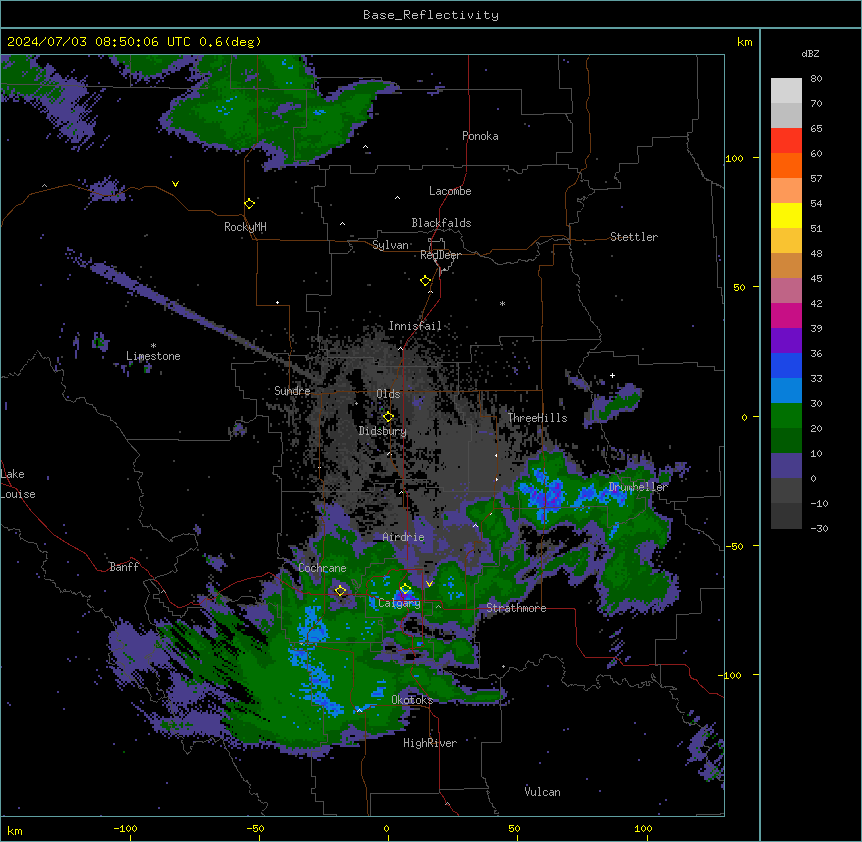This screenshot has height=842, width=862.
Task: Click the Strathmore label
Action: 516,608
